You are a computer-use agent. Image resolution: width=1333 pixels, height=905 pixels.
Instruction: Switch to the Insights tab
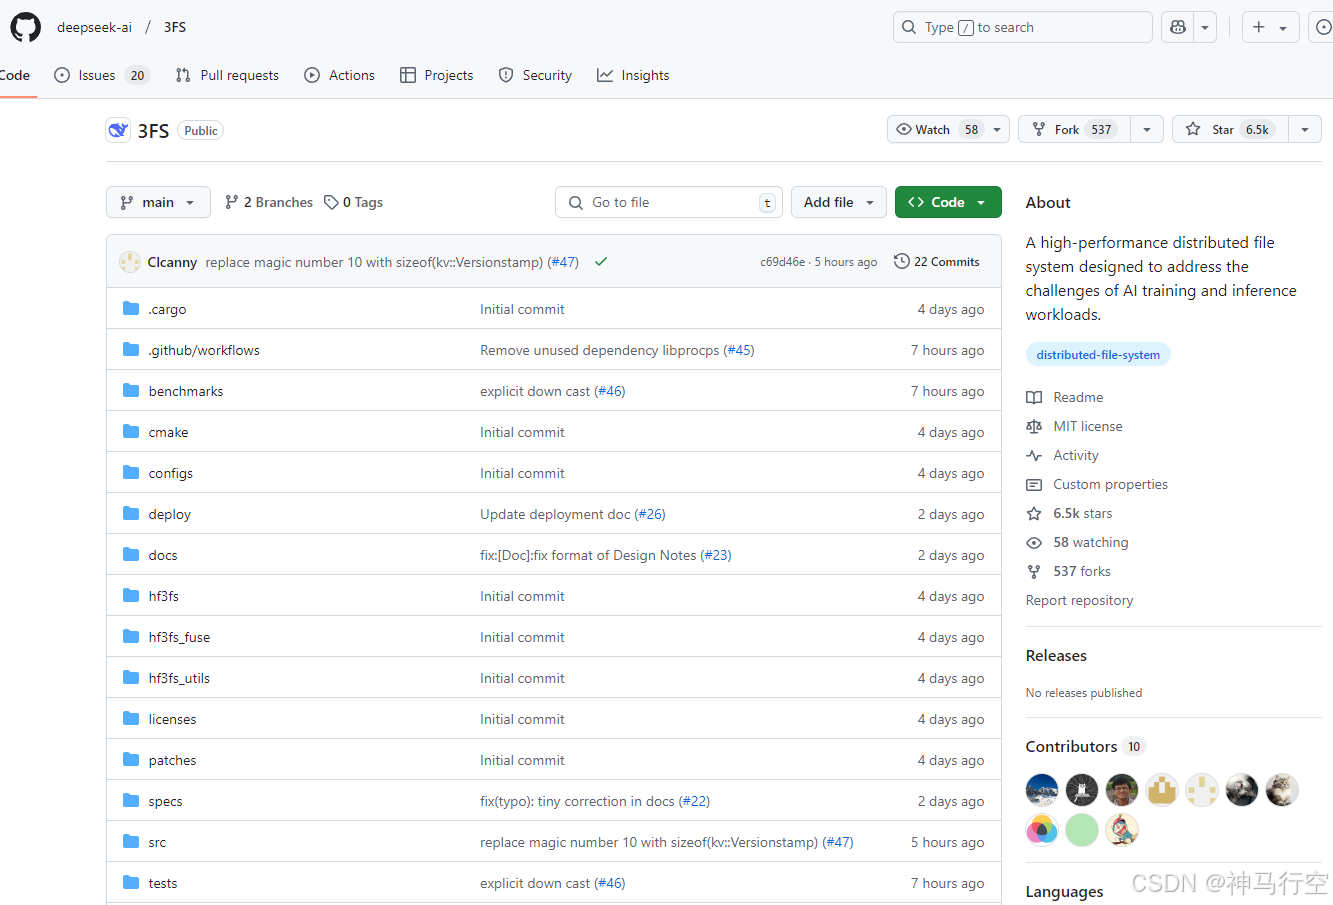tap(633, 75)
